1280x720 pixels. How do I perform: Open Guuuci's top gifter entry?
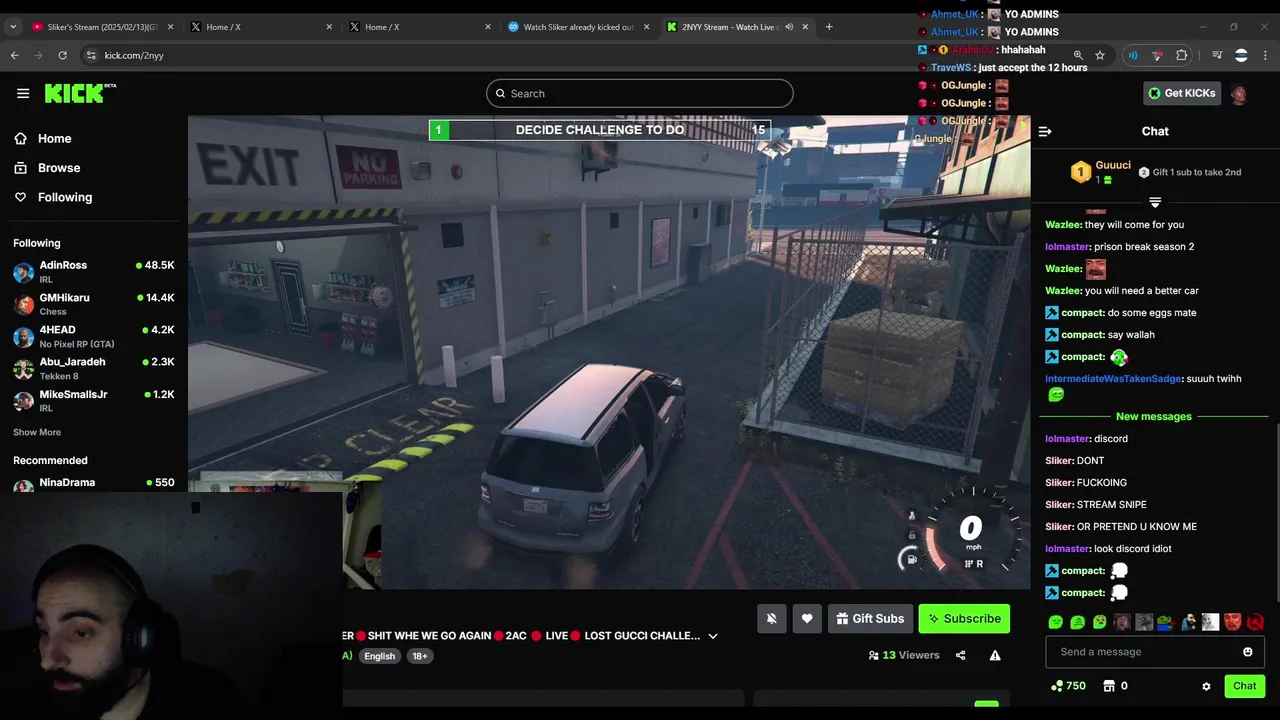1101,172
